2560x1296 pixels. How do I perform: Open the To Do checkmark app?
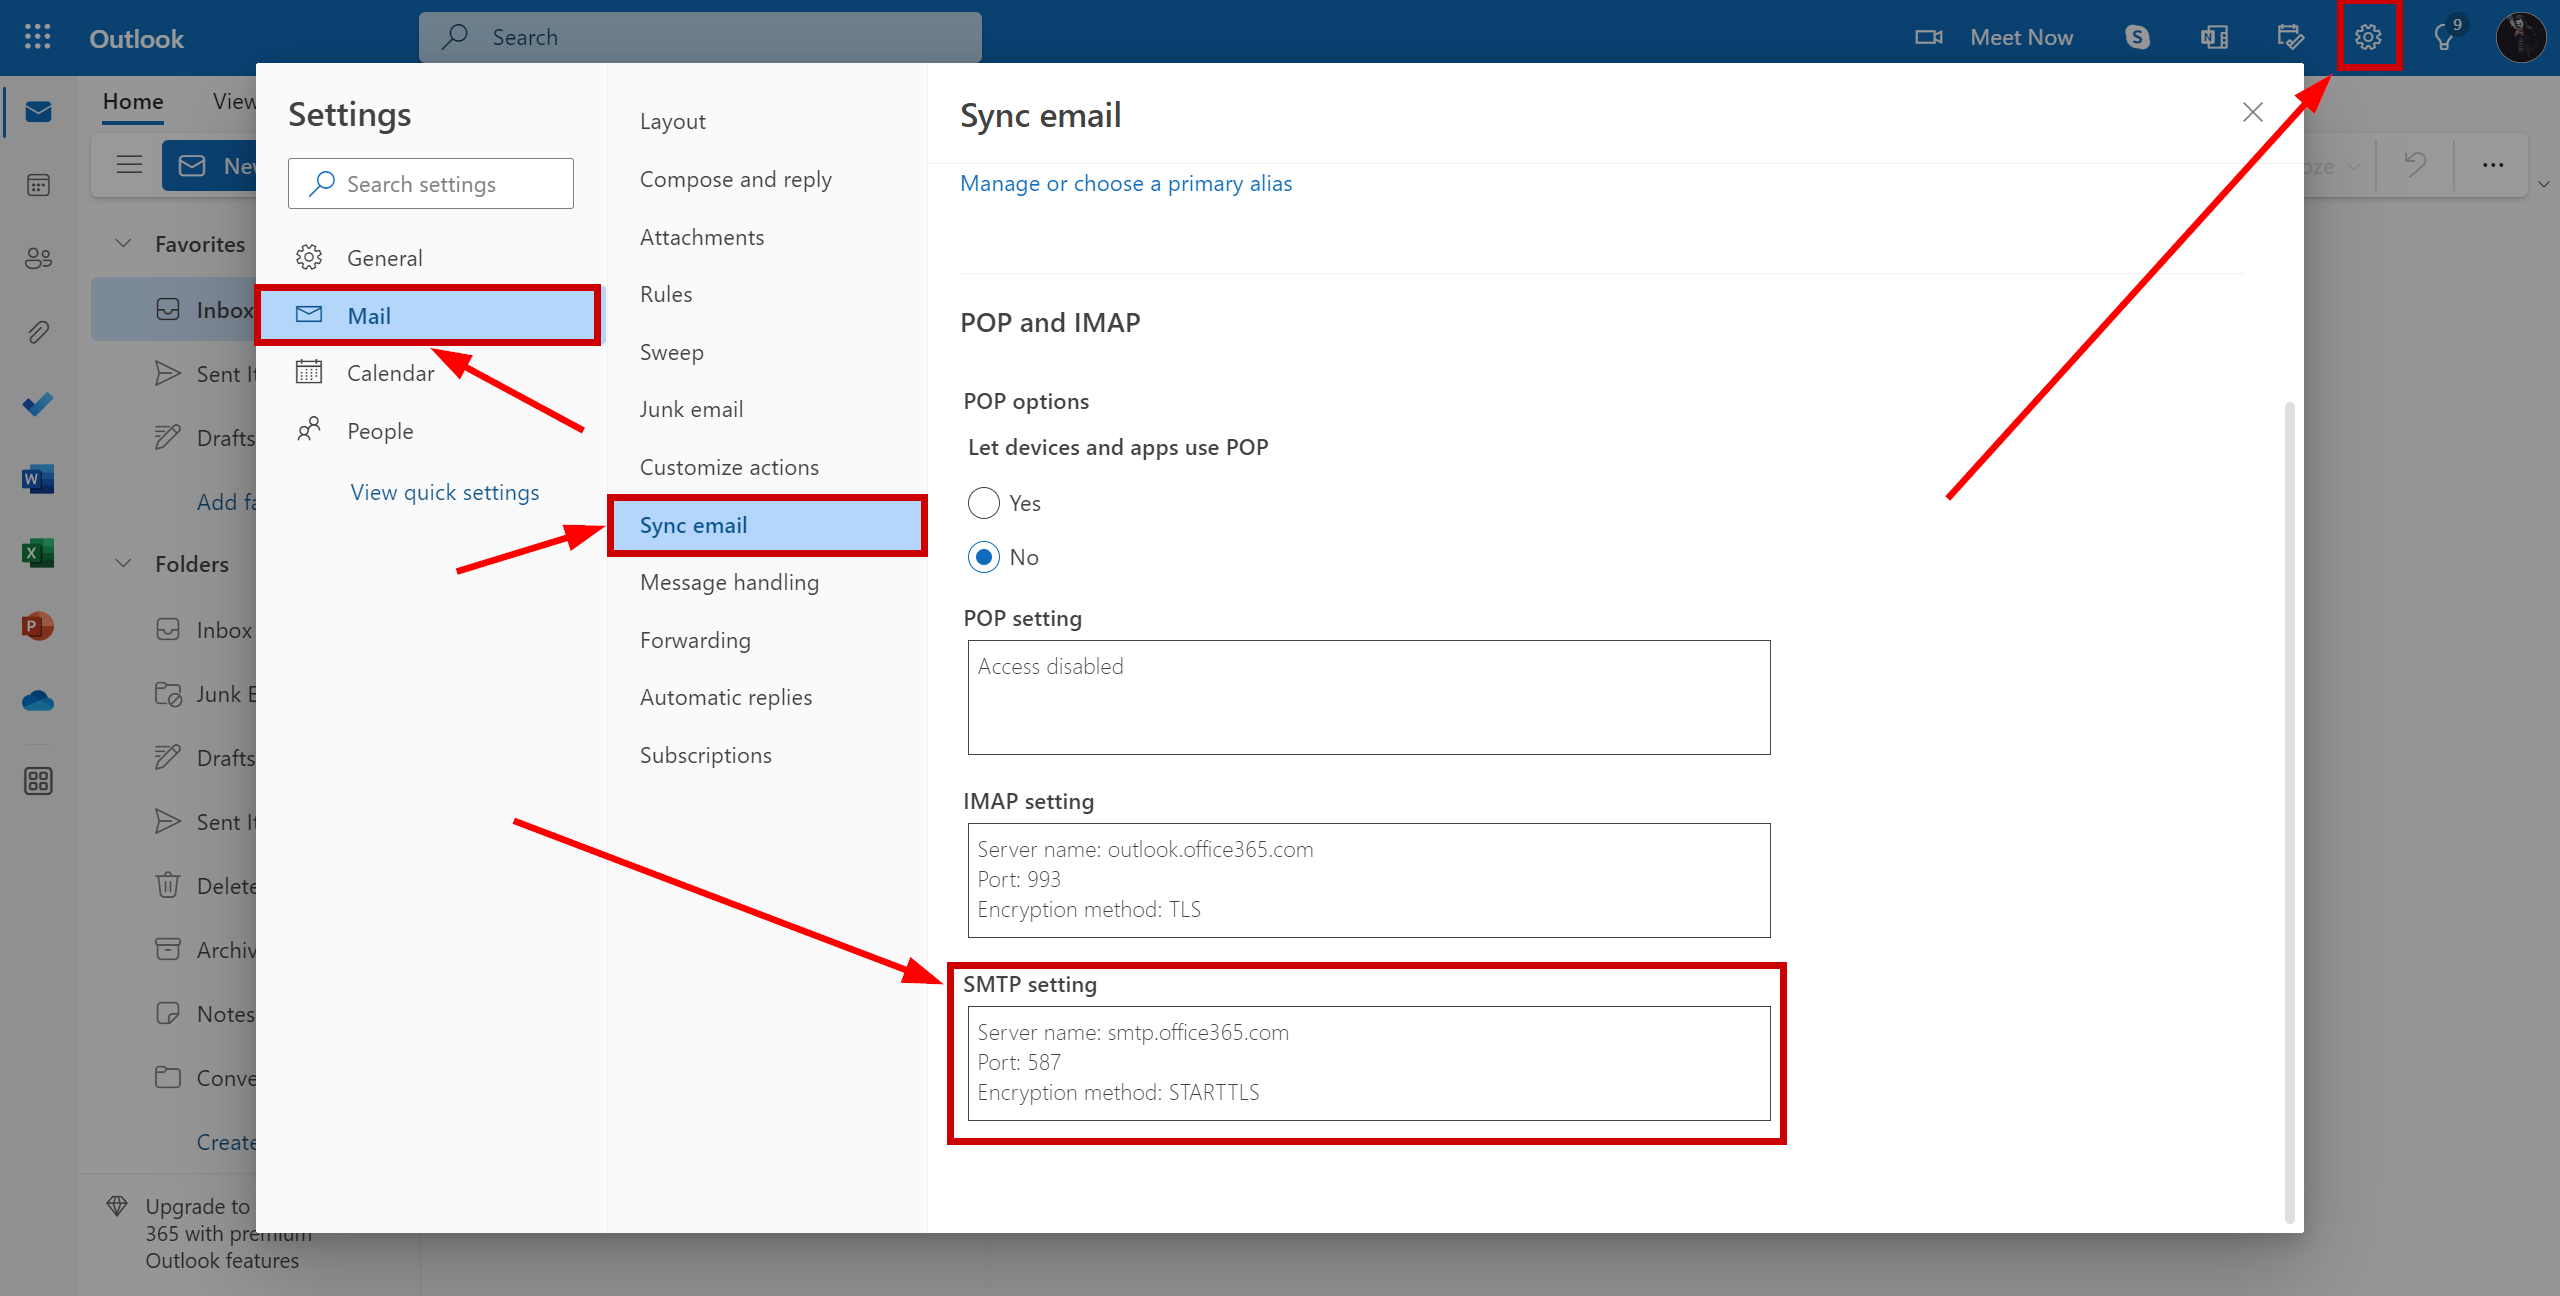coord(38,405)
